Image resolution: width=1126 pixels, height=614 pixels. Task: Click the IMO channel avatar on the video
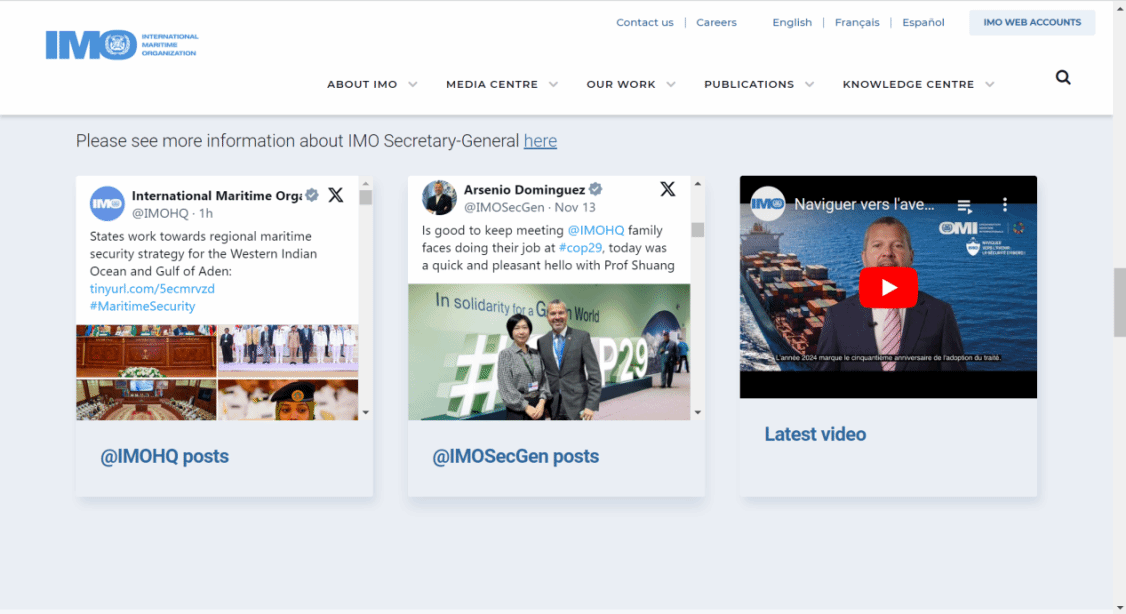[768, 204]
